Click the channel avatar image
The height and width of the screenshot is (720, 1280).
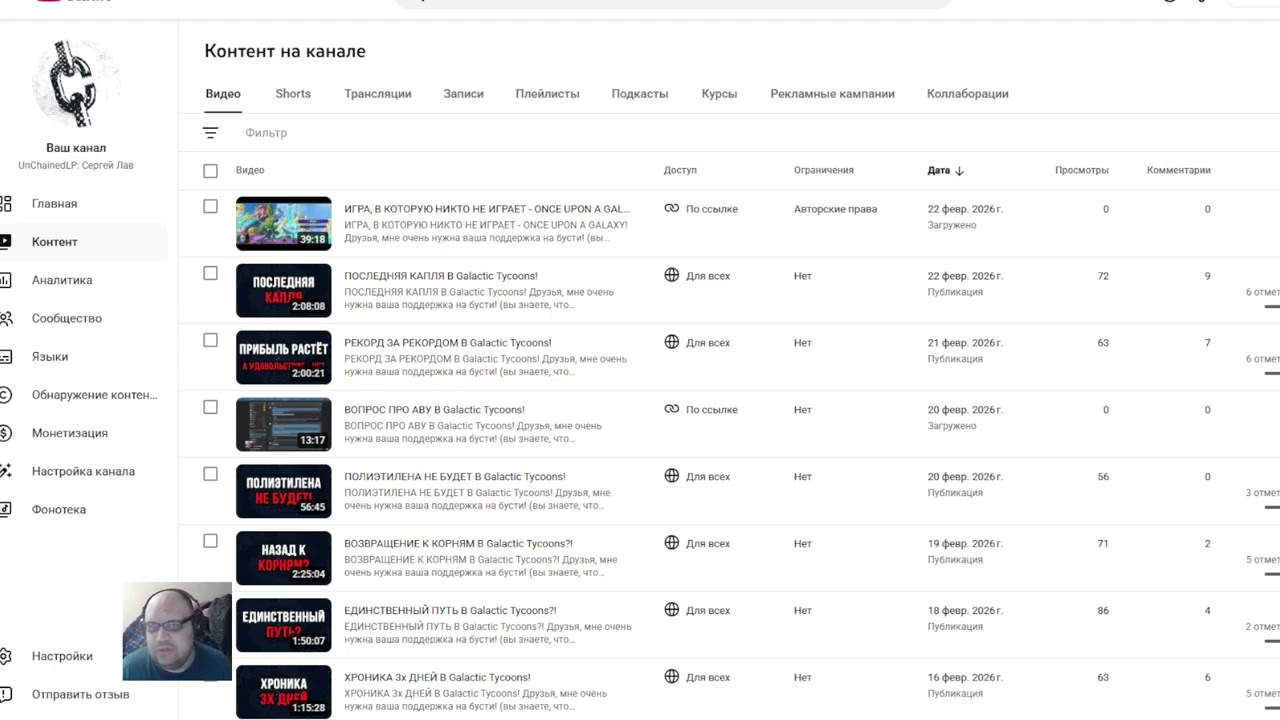coord(76,84)
